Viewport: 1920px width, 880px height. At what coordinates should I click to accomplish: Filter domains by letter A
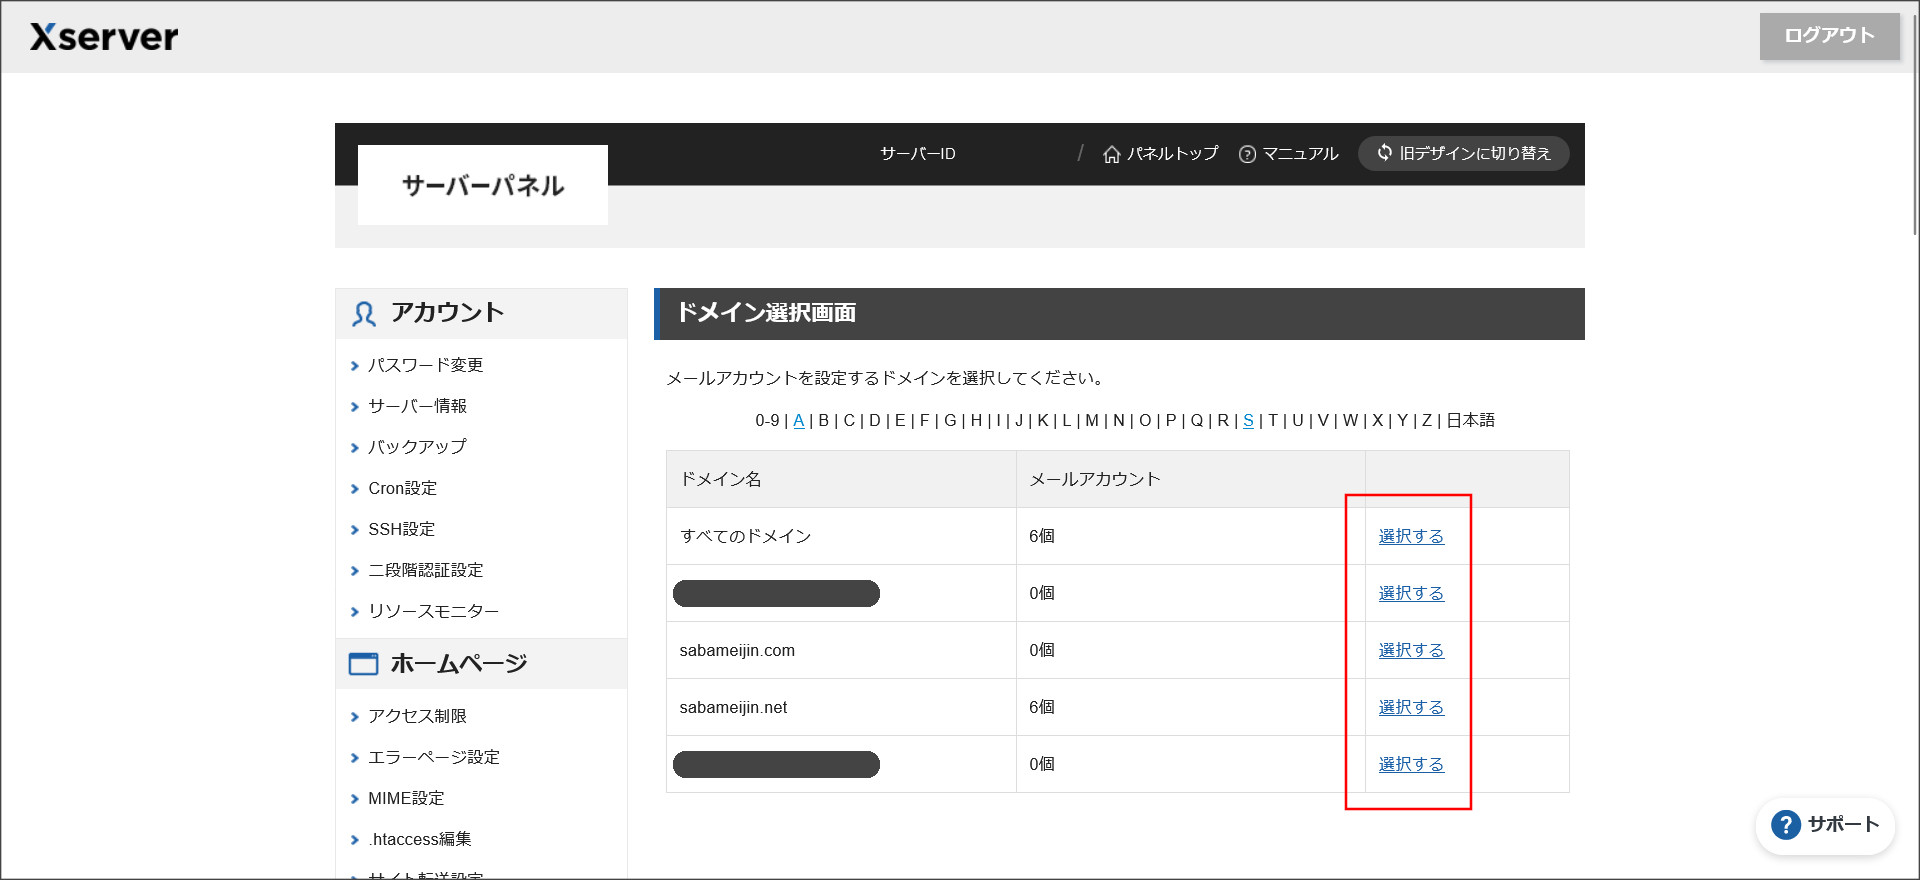(x=798, y=421)
